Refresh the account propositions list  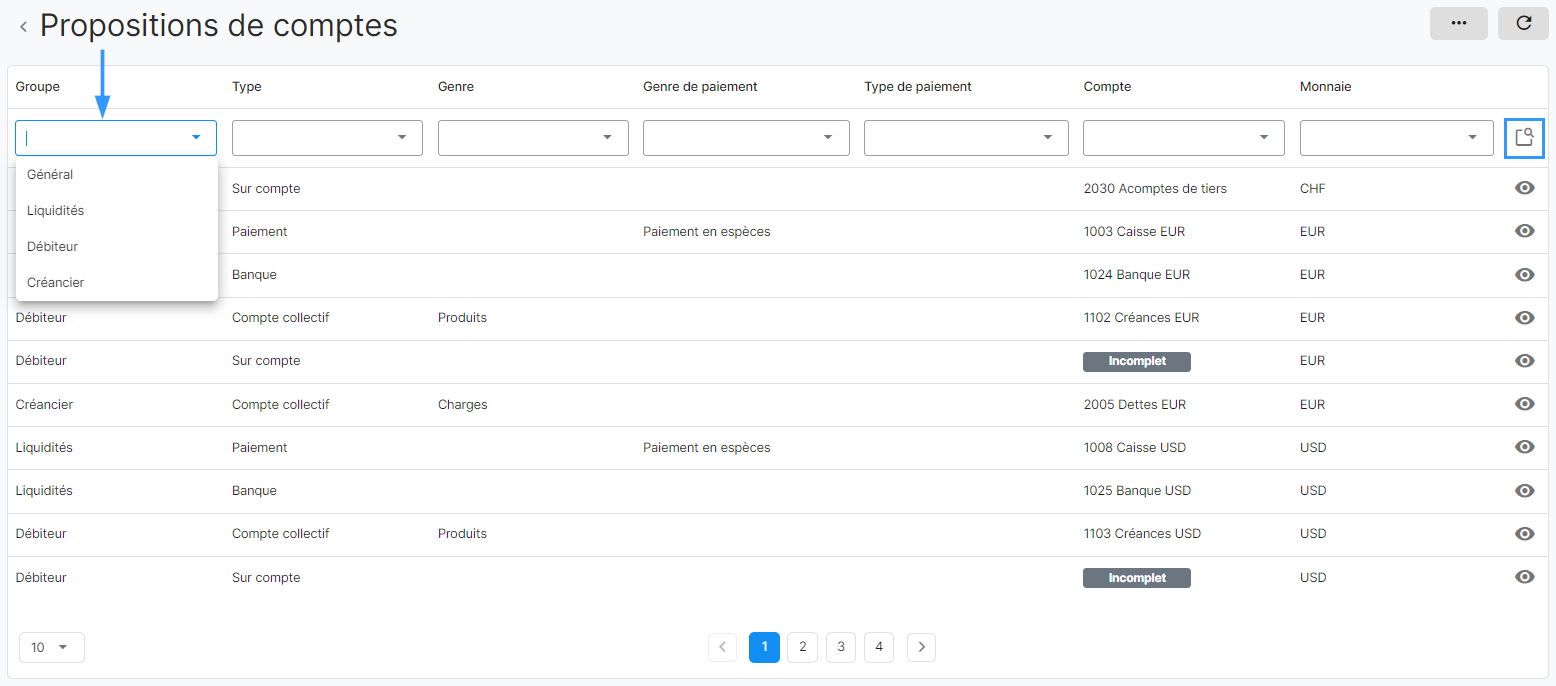coord(1523,23)
